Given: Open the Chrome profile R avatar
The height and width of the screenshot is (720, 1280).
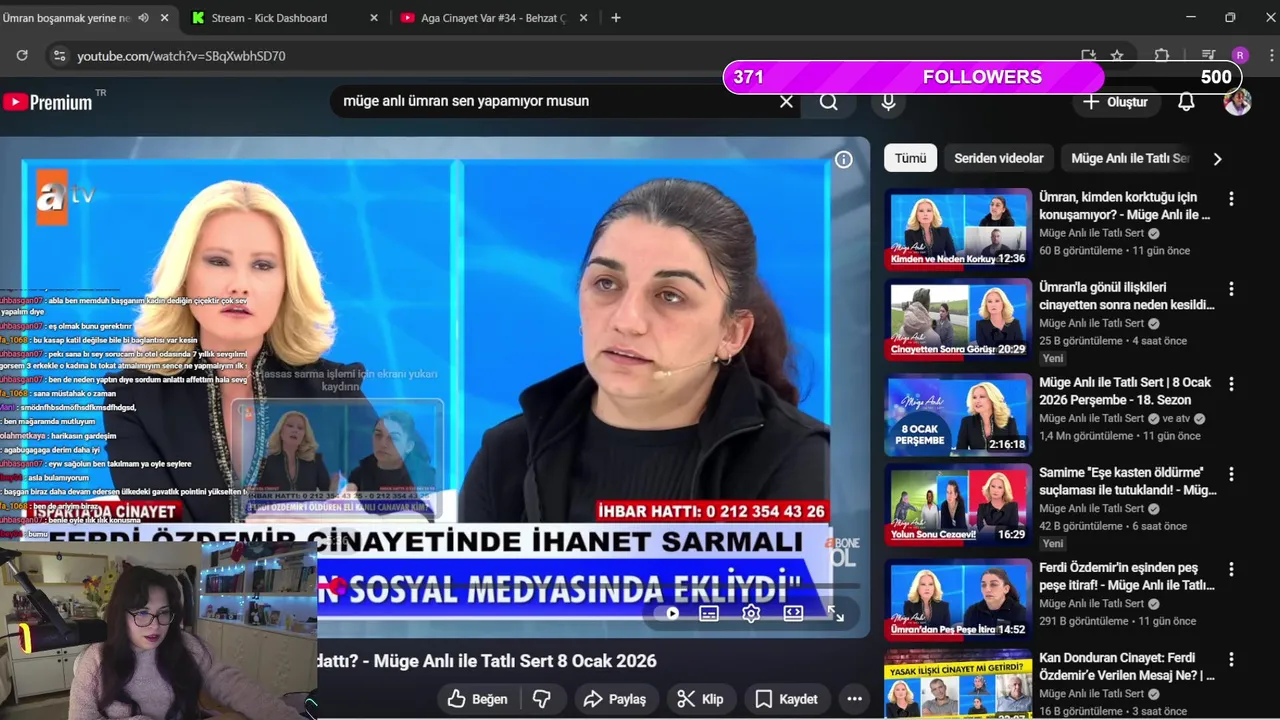Looking at the screenshot, I should (1240, 56).
